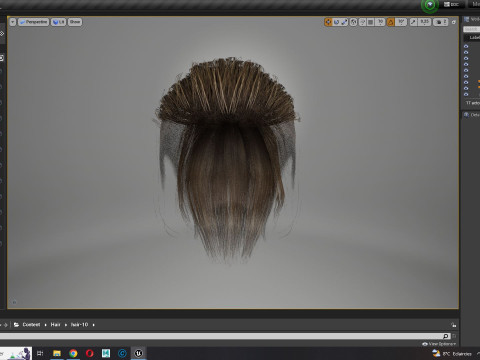
Task: Open Opera browser from the taskbar
Action: point(90,353)
